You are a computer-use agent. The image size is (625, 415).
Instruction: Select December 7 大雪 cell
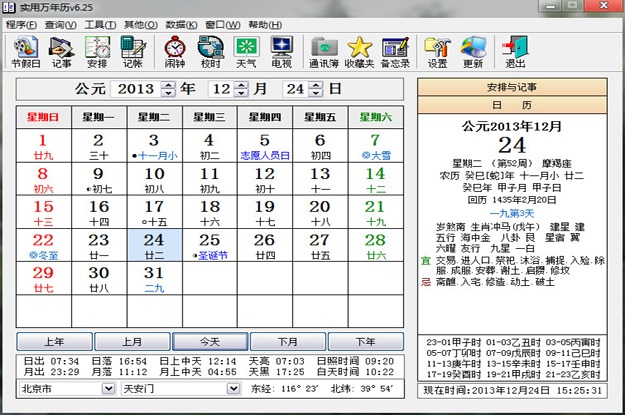click(x=376, y=146)
